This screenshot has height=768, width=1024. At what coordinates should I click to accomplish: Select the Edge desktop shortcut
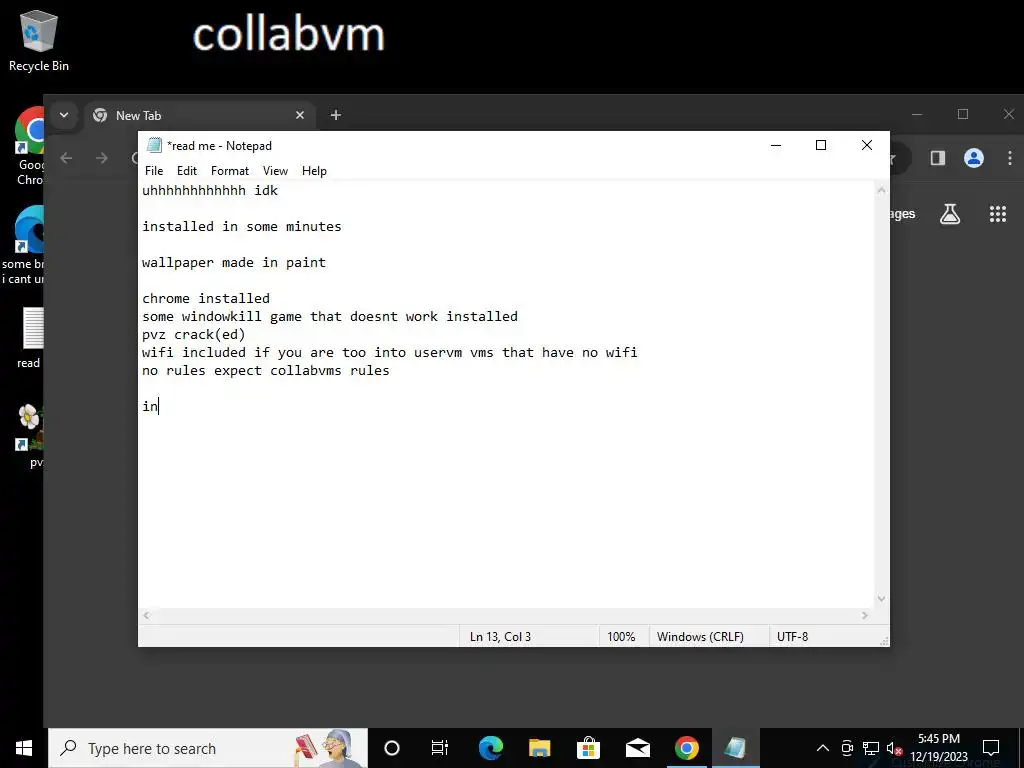(25, 245)
